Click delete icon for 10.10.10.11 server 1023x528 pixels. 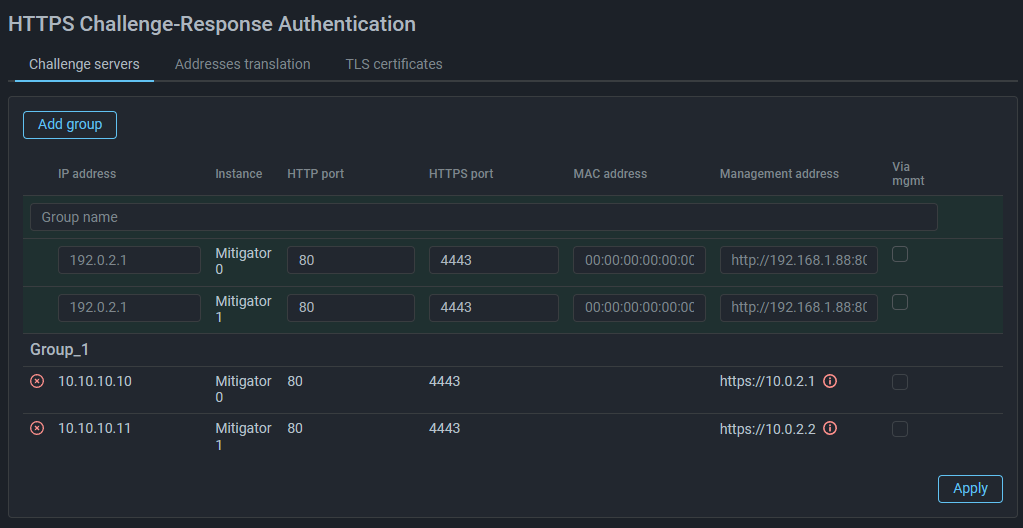pyautogui.click(x=37, y=428)
